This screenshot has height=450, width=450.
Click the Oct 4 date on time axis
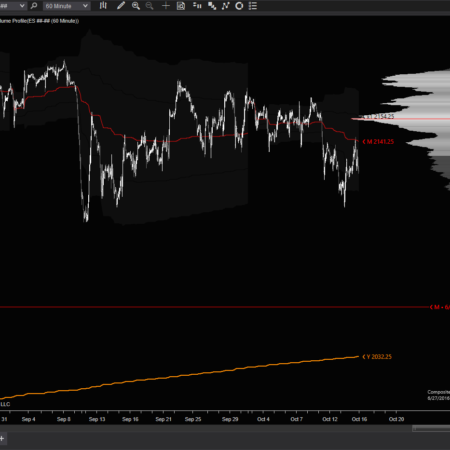click(x=263, y=419)
